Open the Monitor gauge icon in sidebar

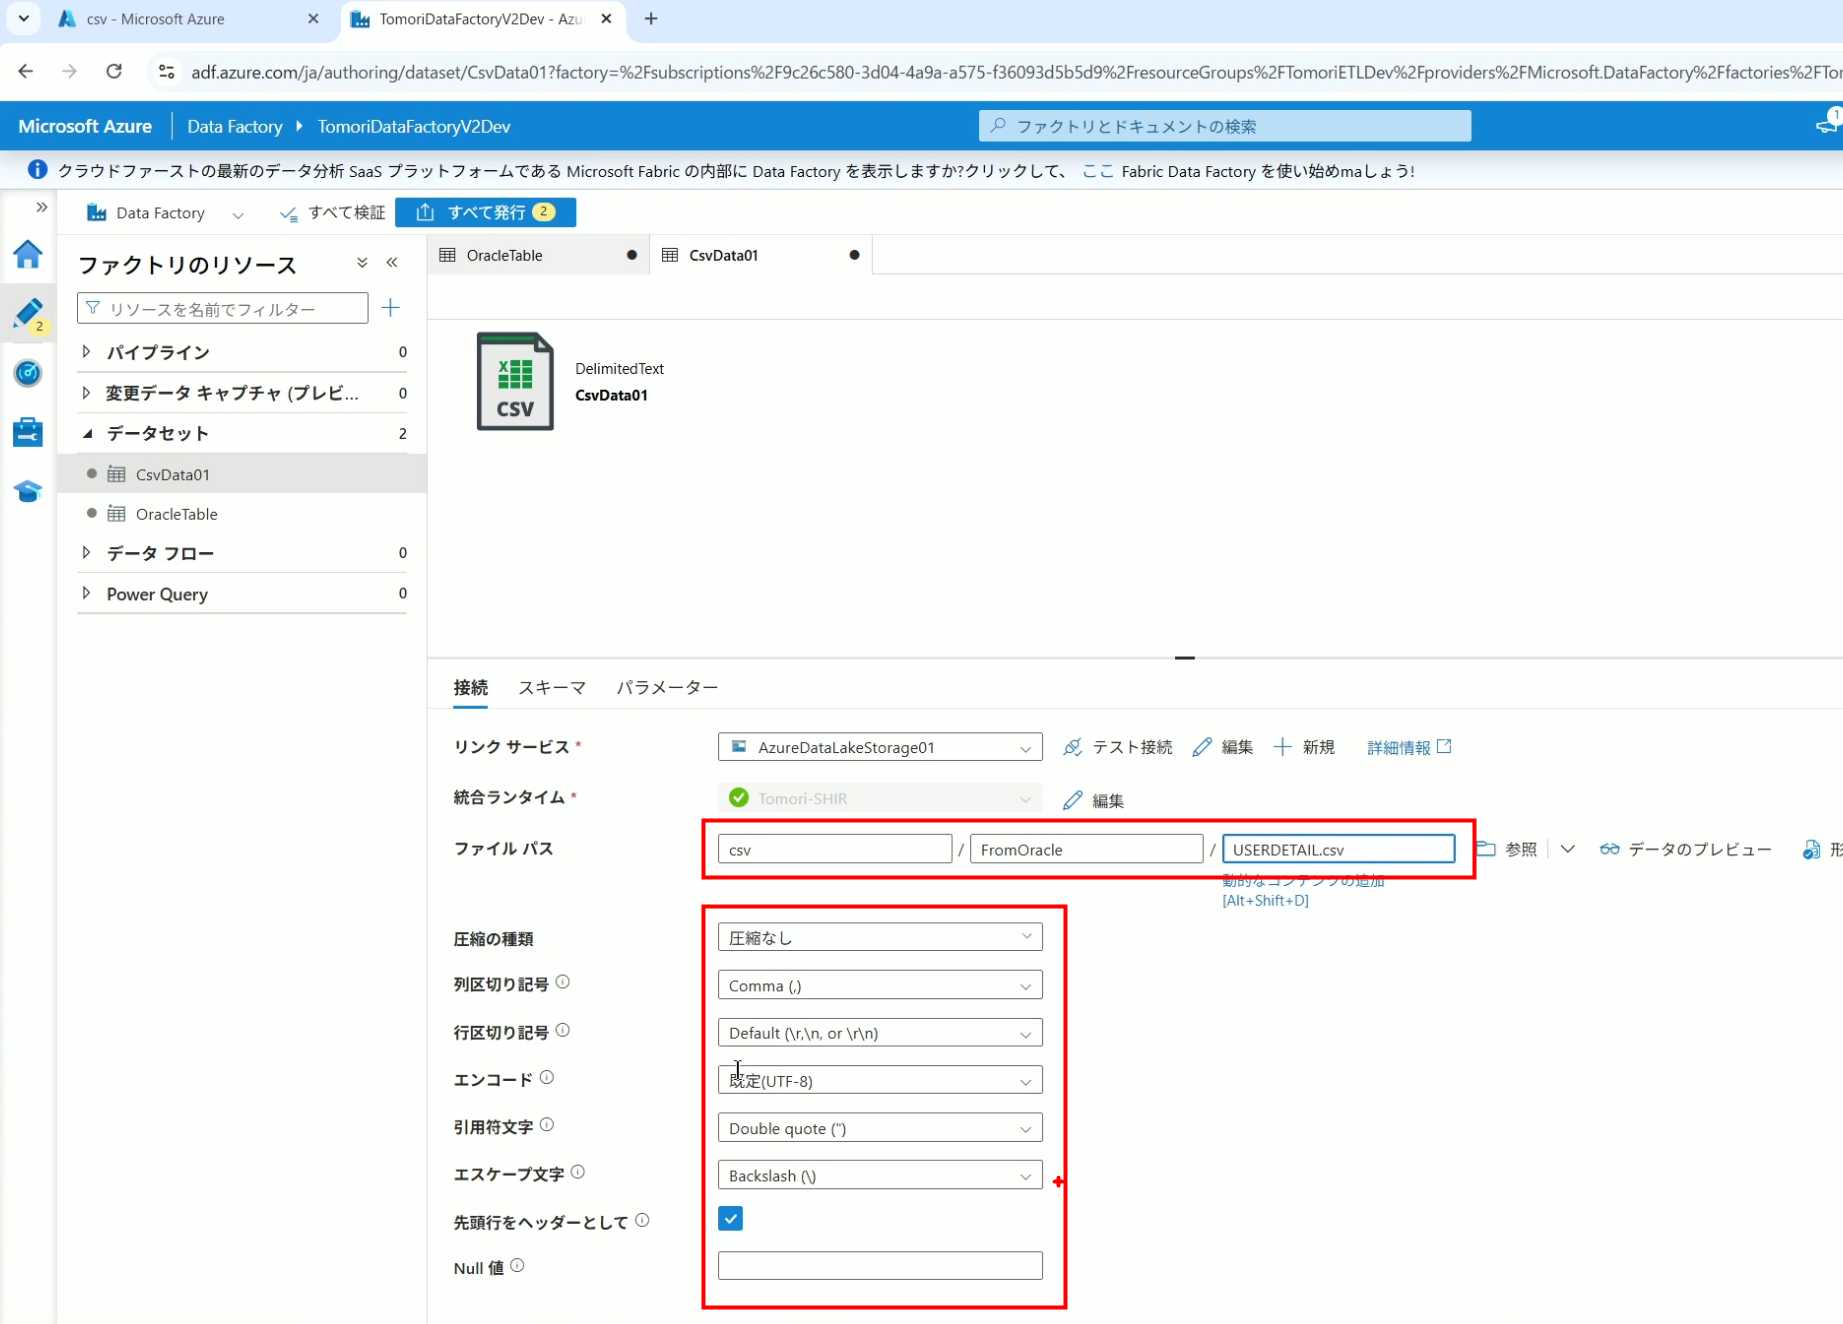[x=28, y=373]
